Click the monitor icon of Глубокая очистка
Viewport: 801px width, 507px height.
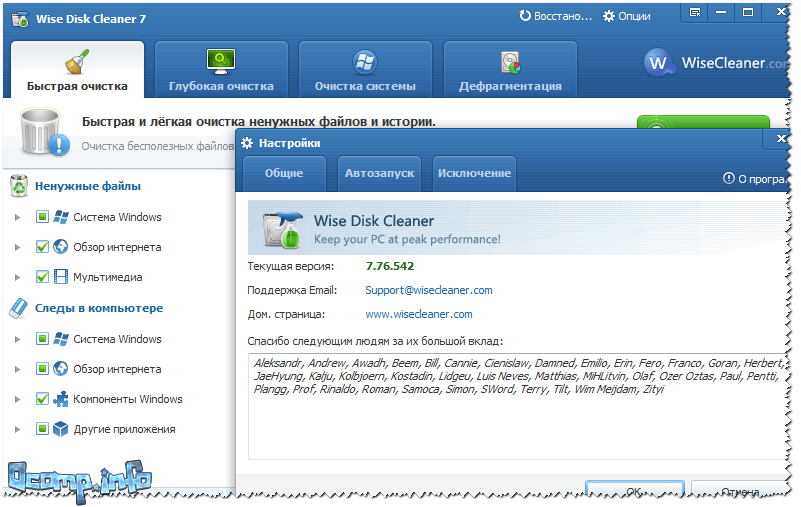(221, 62)
